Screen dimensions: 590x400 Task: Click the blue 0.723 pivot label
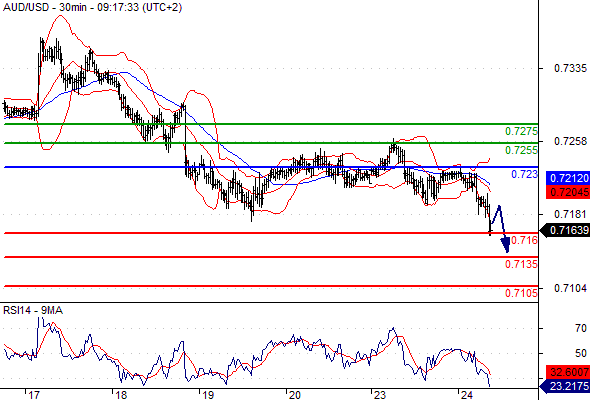click(524, 174)
